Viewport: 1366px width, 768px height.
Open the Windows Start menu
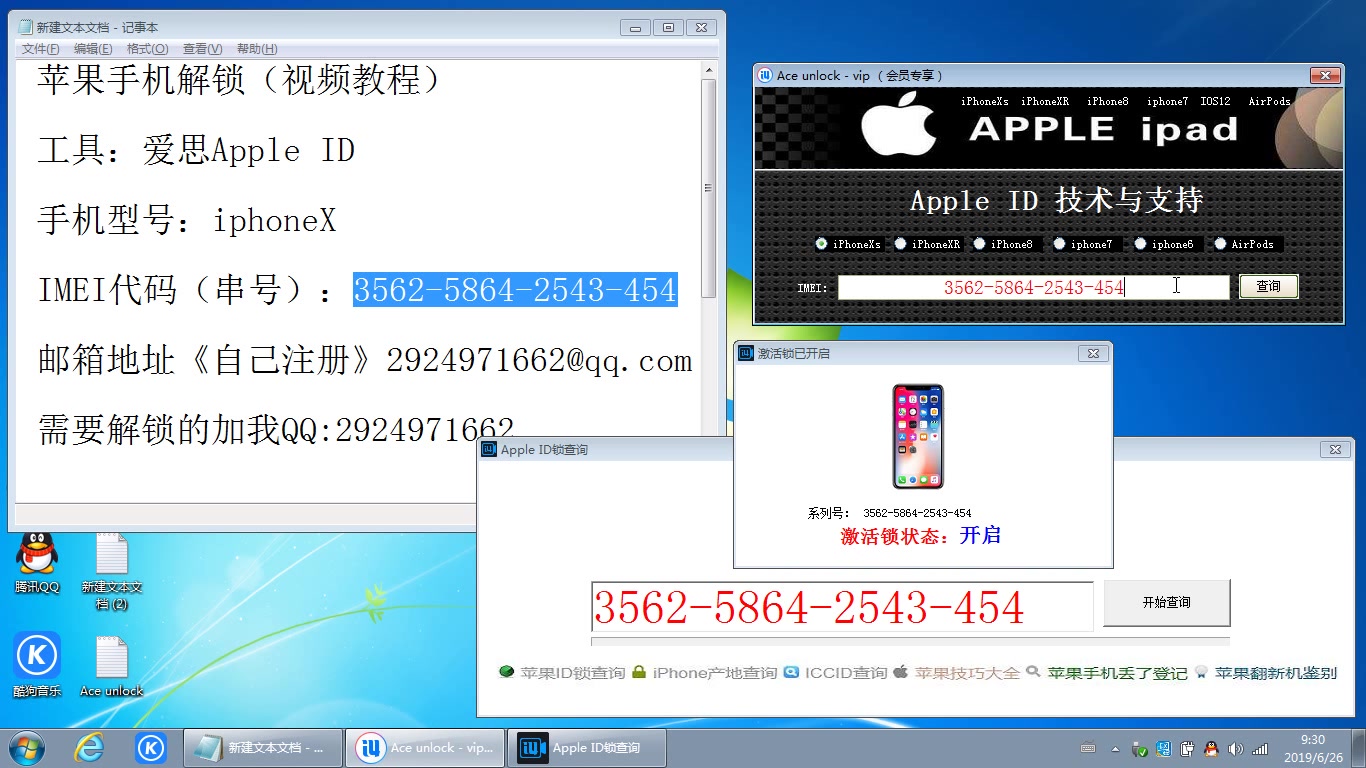point(26,748)
